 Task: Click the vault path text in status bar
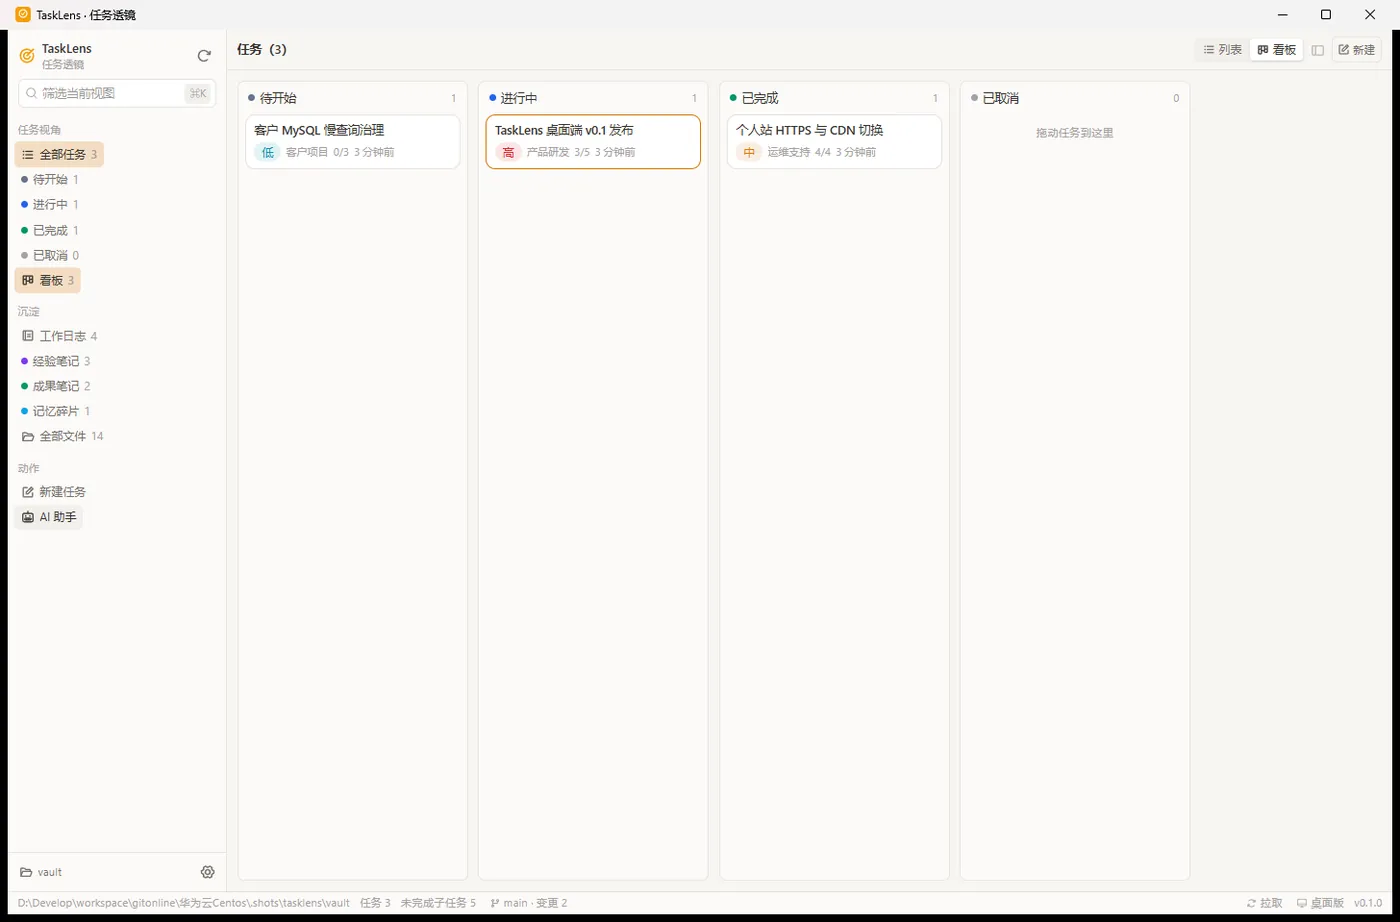pyautogui.click(x=184, y=903)
